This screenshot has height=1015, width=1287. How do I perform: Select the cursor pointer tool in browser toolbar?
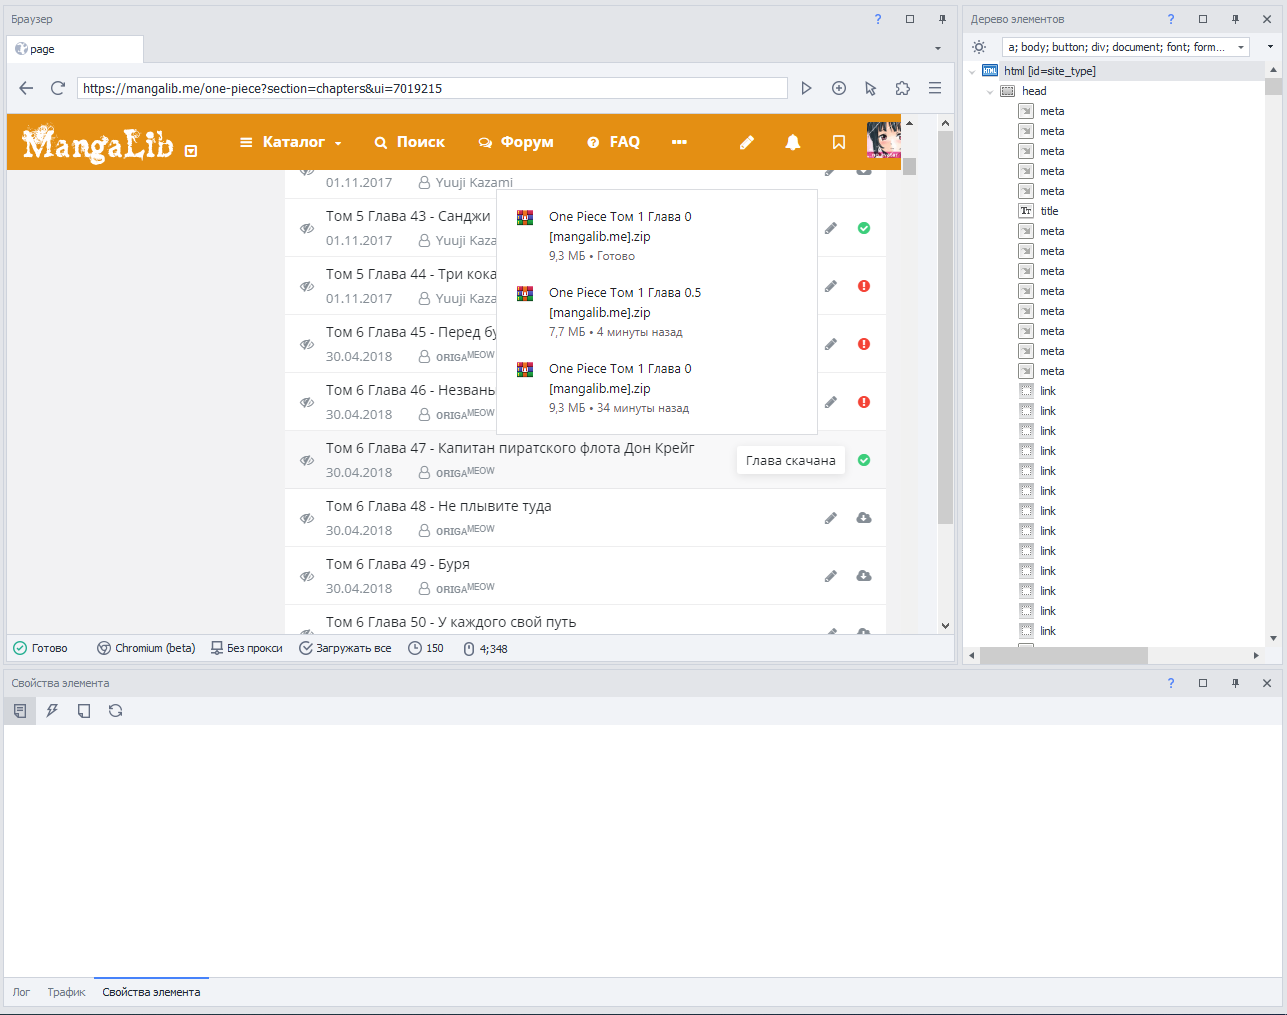coord(871,88)
